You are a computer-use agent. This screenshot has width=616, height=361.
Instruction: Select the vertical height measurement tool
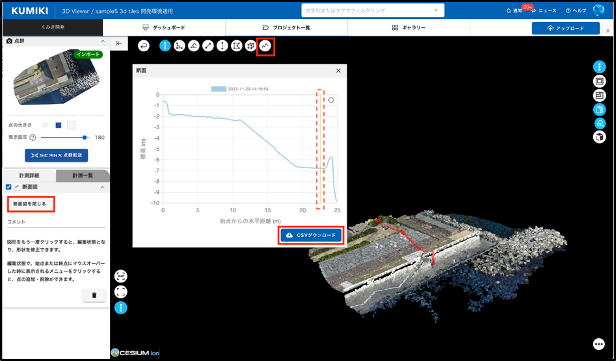tap(222, 46)
